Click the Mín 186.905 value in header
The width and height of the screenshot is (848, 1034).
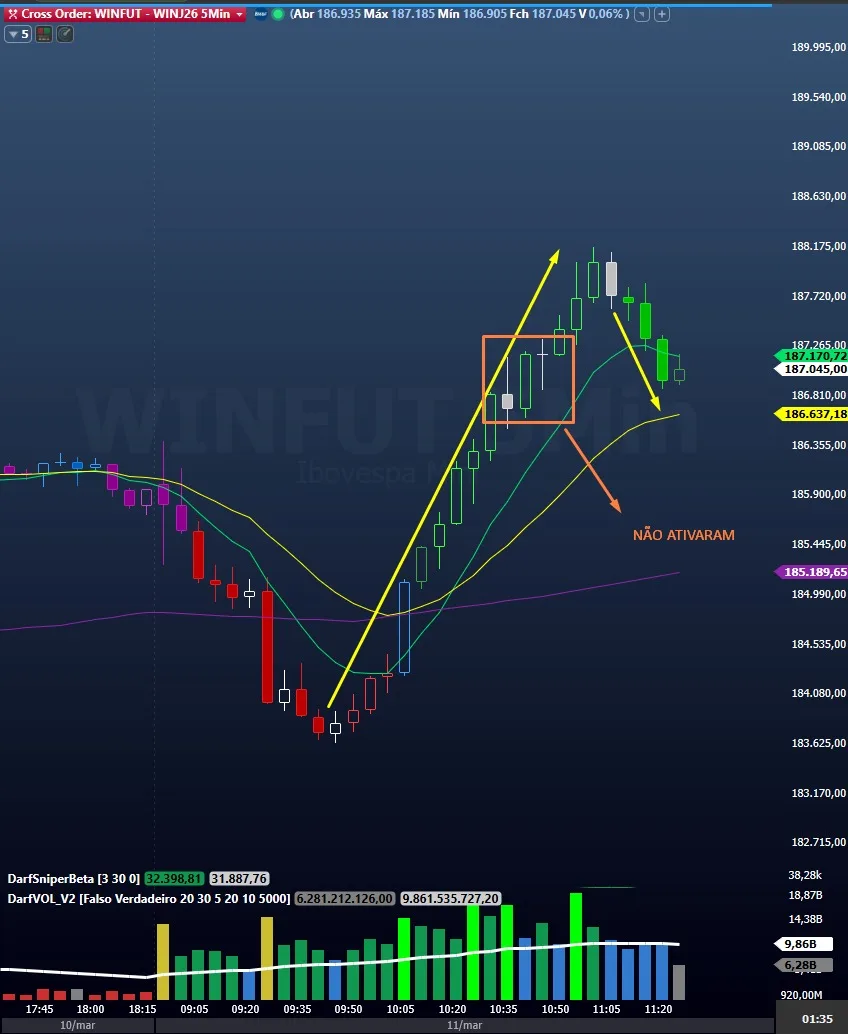pos(471,14)
